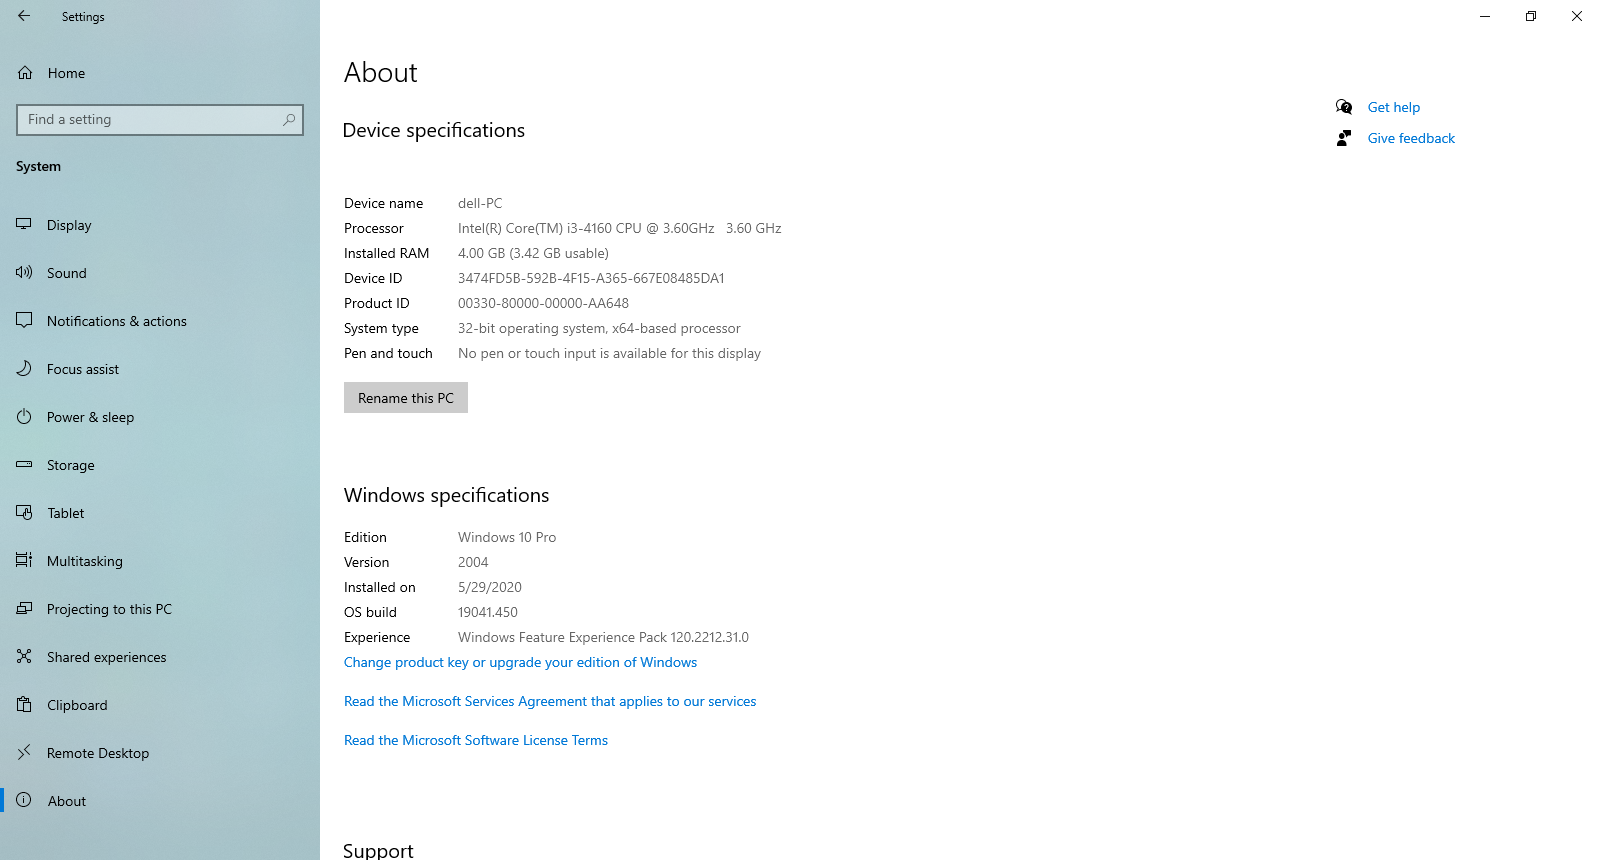This screenshot has height=860, width=1600.
Task: Select the Sound speaker icon
Action: (24, 272)
